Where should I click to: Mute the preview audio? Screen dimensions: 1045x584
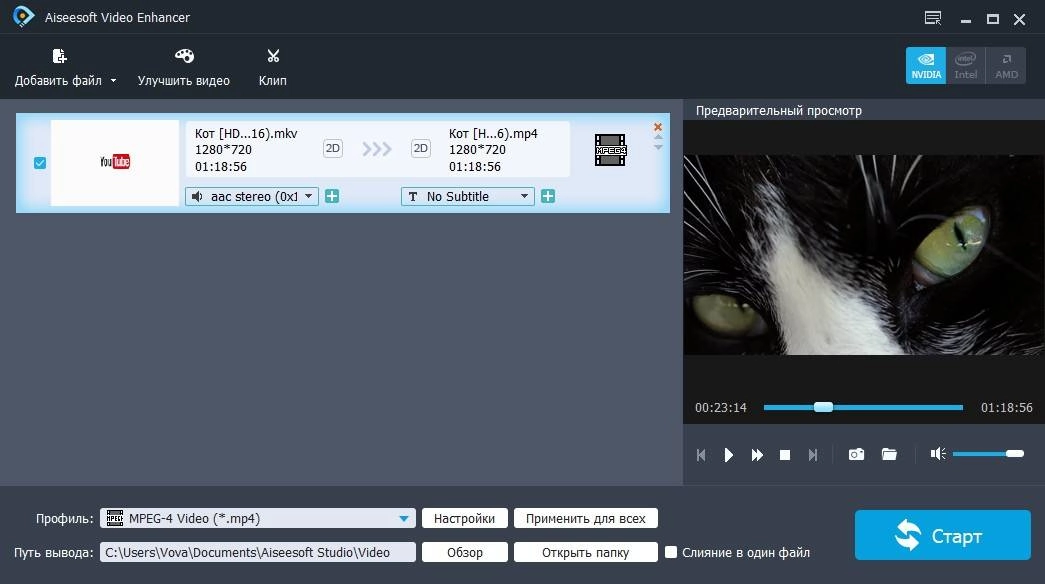pos(938,454)
